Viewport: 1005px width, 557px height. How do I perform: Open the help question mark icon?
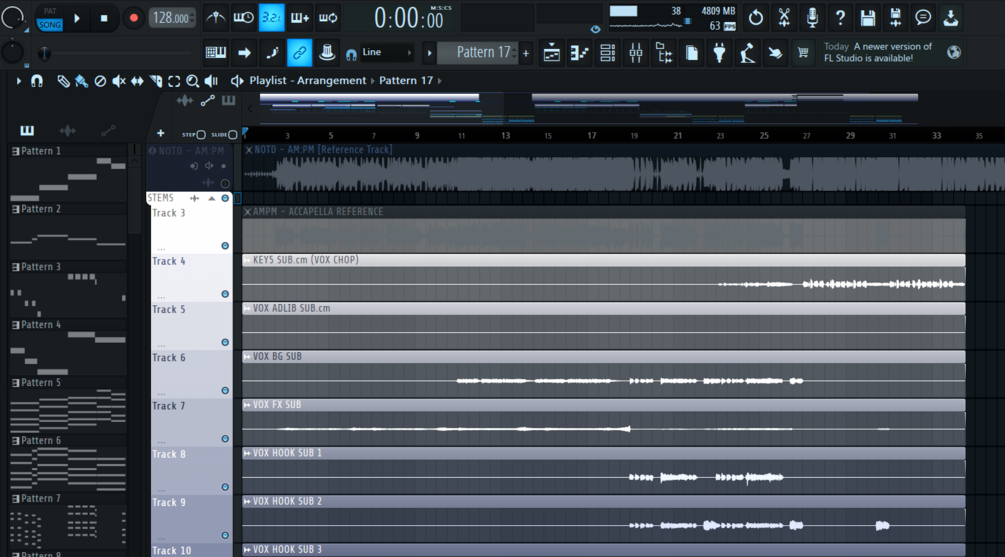(x=840, y=18)
